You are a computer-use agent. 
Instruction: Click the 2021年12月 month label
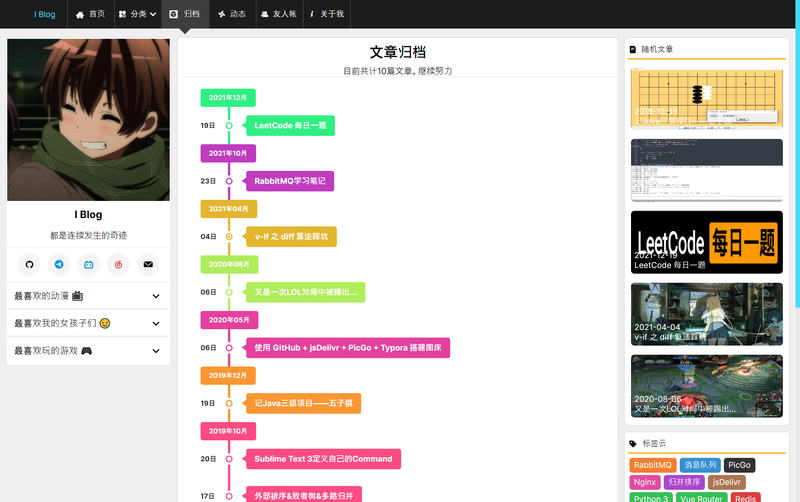(x=228, y=97)
